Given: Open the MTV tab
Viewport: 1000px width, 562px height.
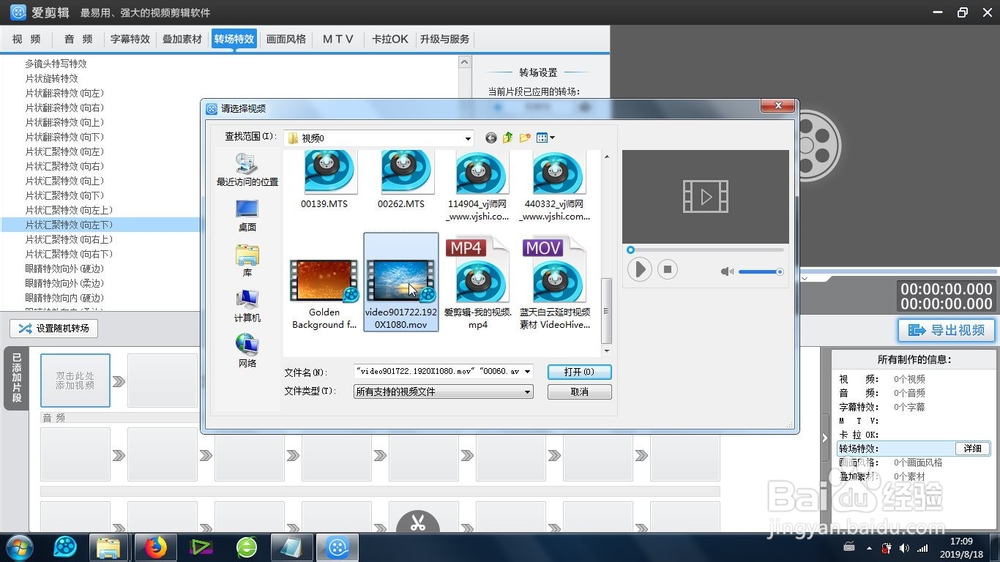Looking at the screenshot, I should tap(338, 39).
